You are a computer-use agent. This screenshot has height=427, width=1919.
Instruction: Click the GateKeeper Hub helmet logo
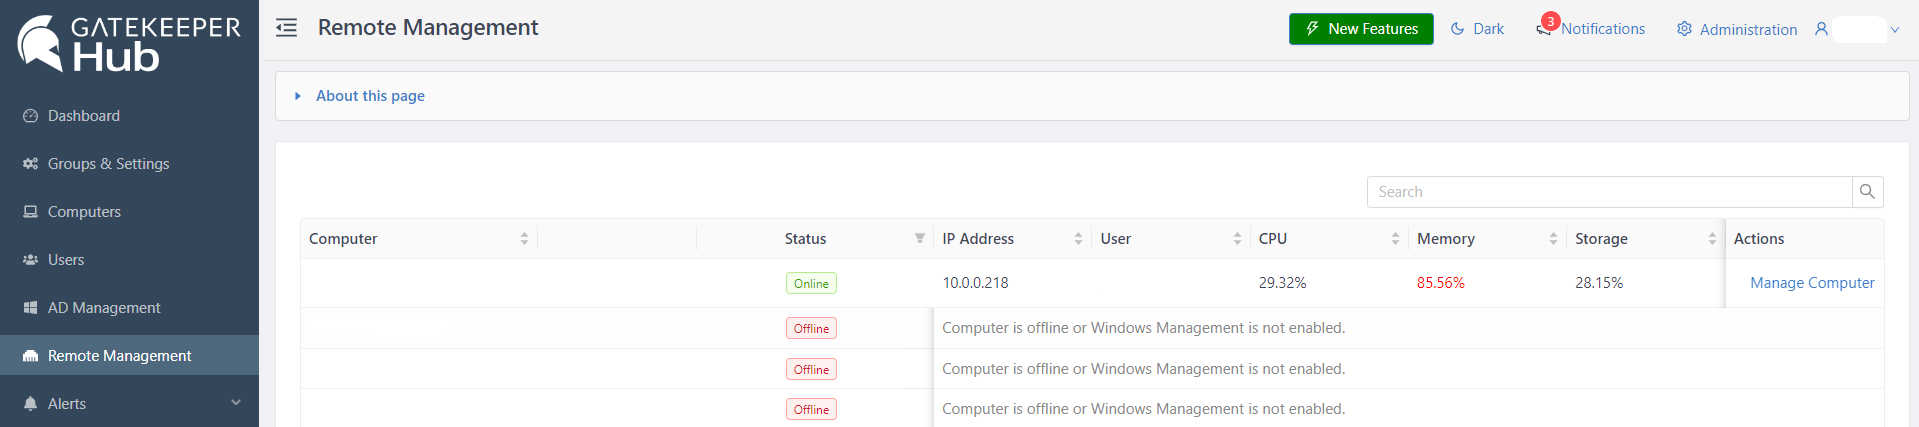click(41, 44)
